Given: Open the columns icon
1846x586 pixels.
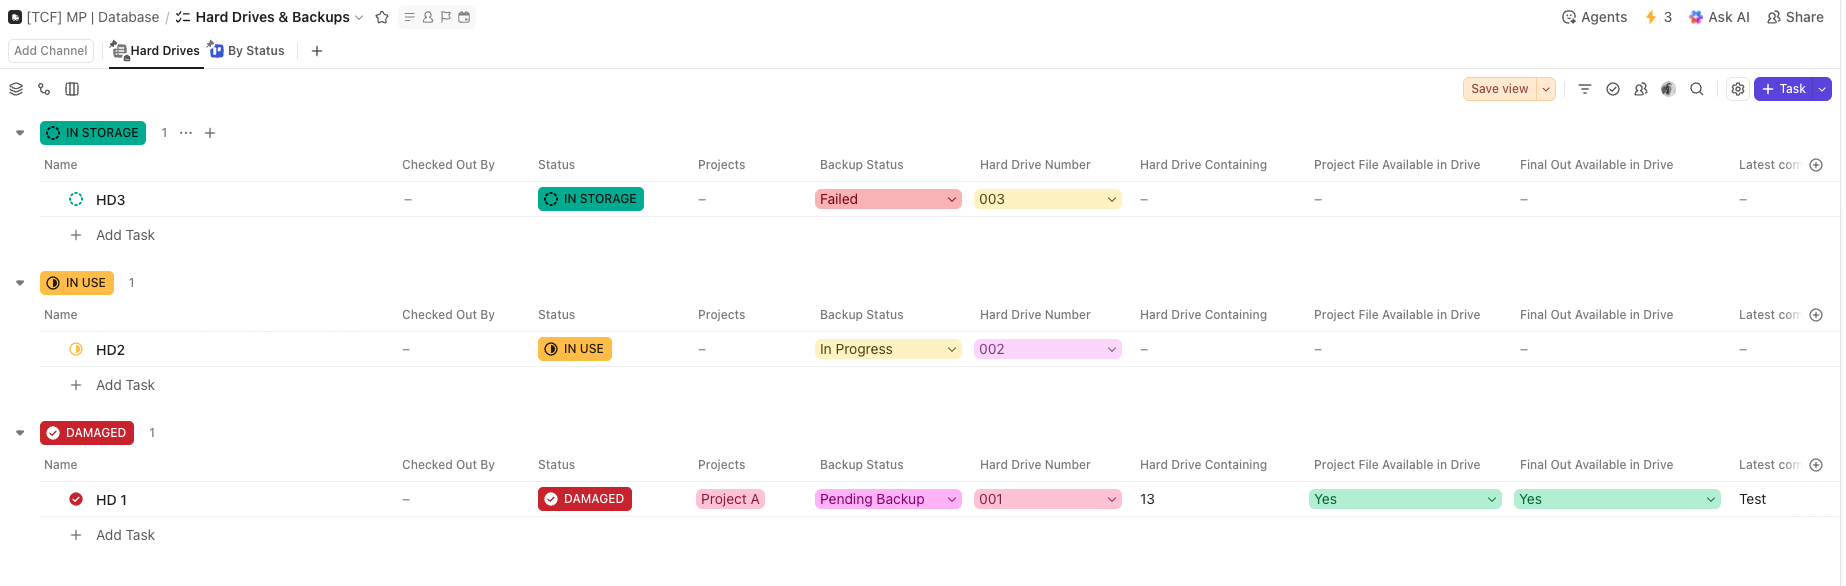Looking at the screenshot, I should coord(72,89).
